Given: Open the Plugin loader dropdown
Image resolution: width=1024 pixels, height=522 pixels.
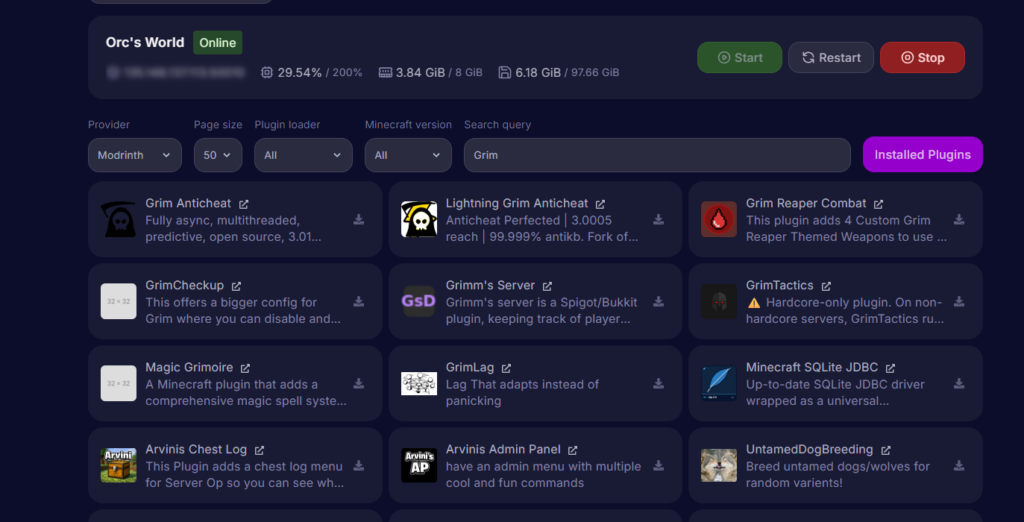Looking at the screenshot, I should pyautogui.click(x=303, y=155).
